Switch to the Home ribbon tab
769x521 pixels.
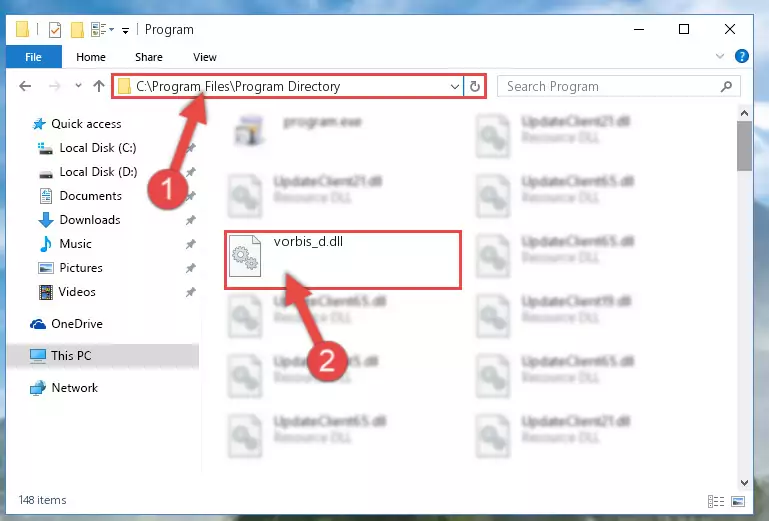coord(91,57)
